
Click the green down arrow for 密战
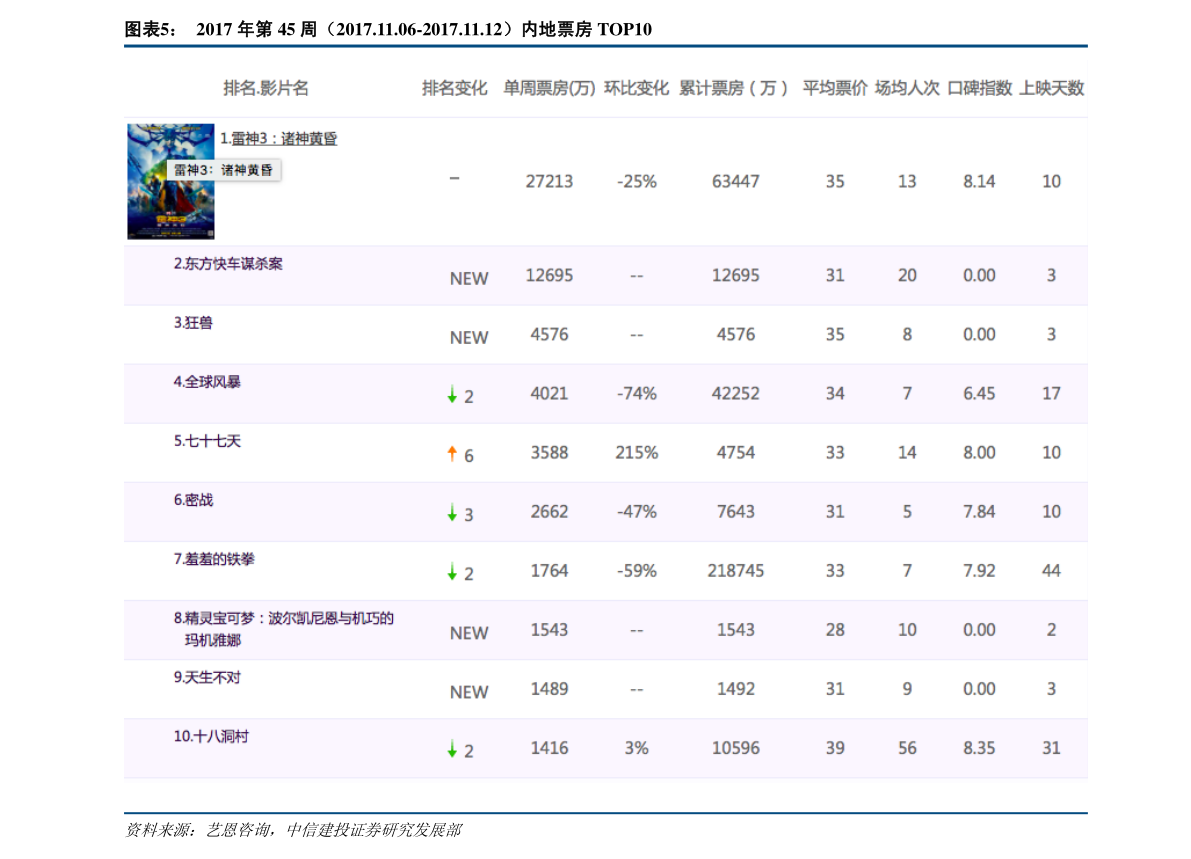(452, 513)
